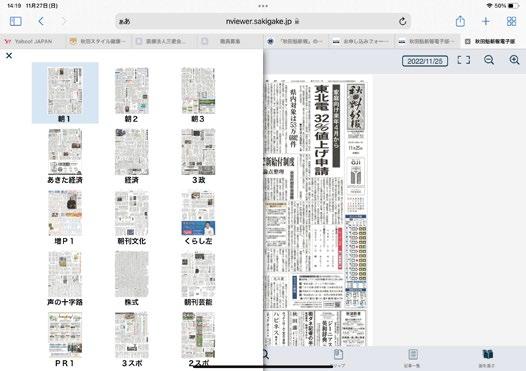This screenshot has width=526, height=371.
Task: Select the nviewer.sakigake.jp address field
Action: 263,21
